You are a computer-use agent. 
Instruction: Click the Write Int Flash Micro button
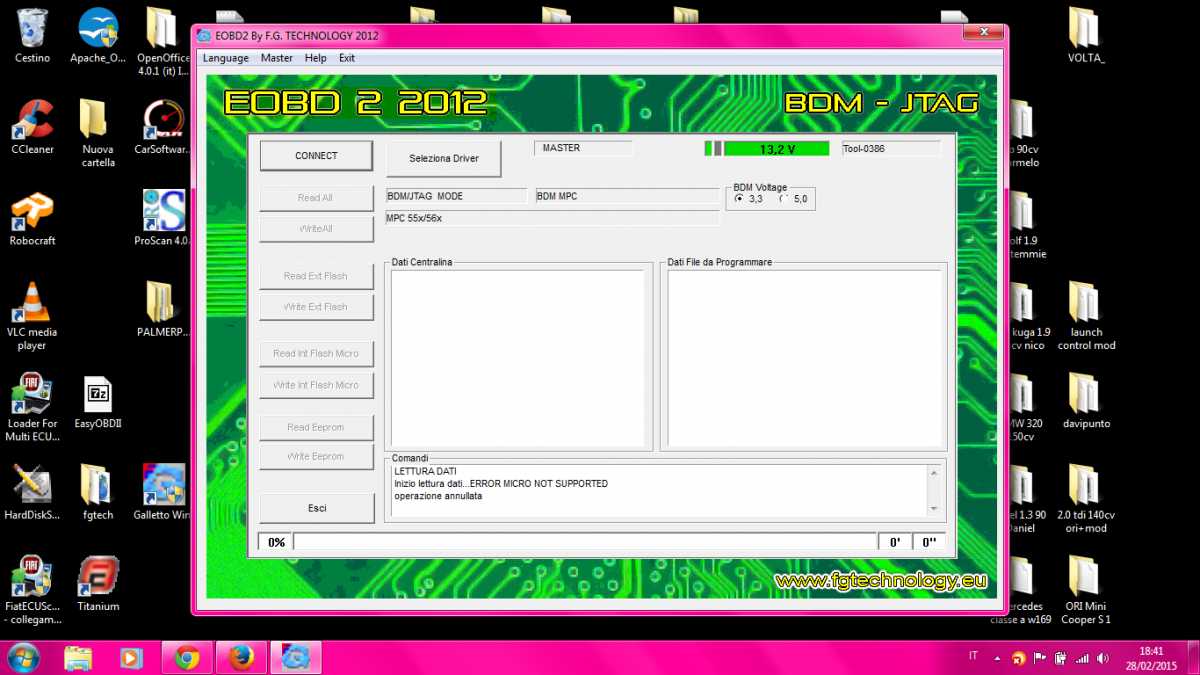(x=316, y=385)
